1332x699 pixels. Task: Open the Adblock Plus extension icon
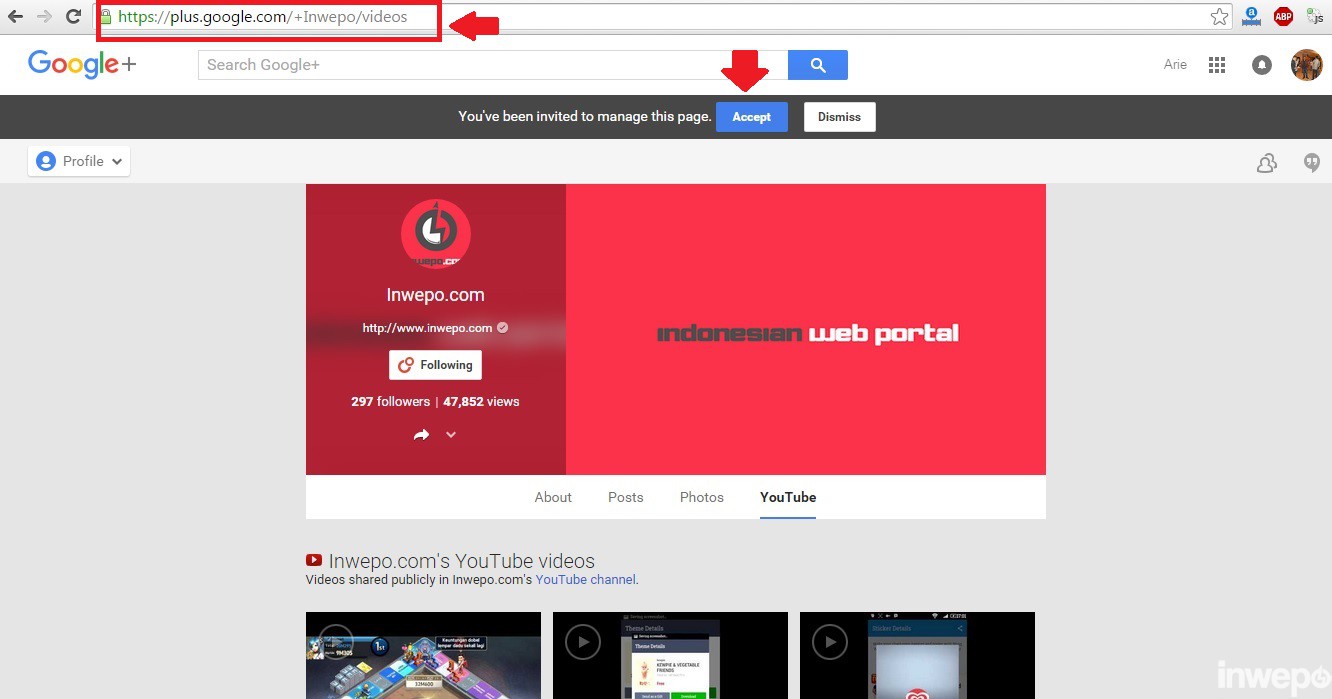point(1283,16)
